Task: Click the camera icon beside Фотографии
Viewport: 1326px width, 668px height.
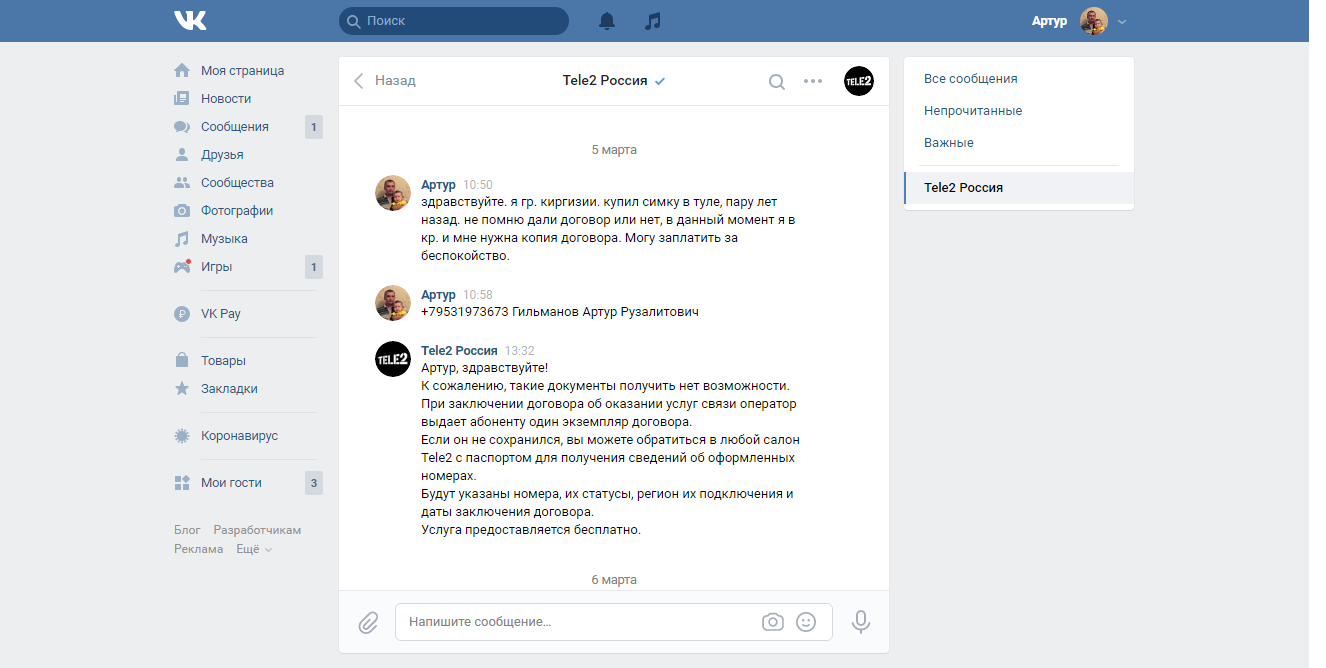Action: pos(182,211)
